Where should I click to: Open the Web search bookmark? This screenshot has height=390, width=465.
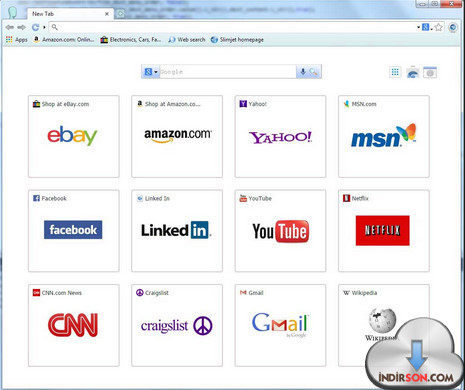[187, 40]
